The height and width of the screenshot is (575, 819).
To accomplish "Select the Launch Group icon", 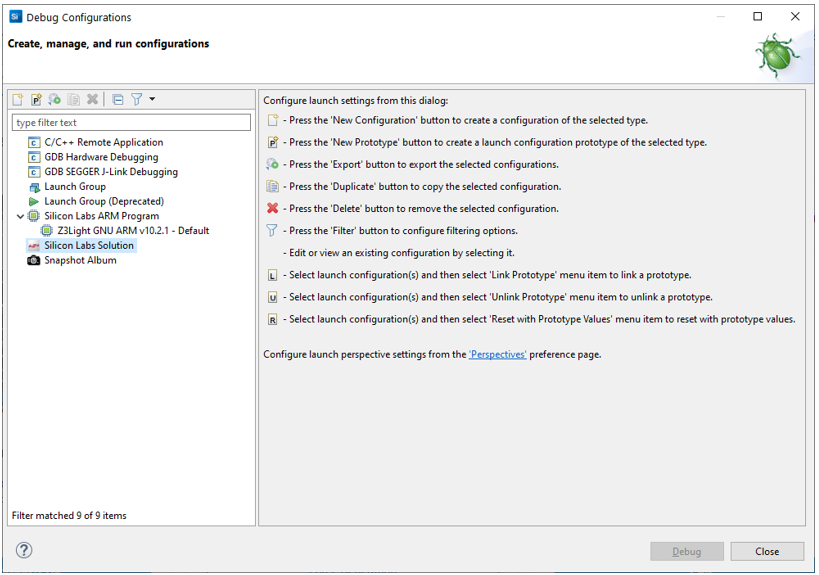I will click(34, 187).
